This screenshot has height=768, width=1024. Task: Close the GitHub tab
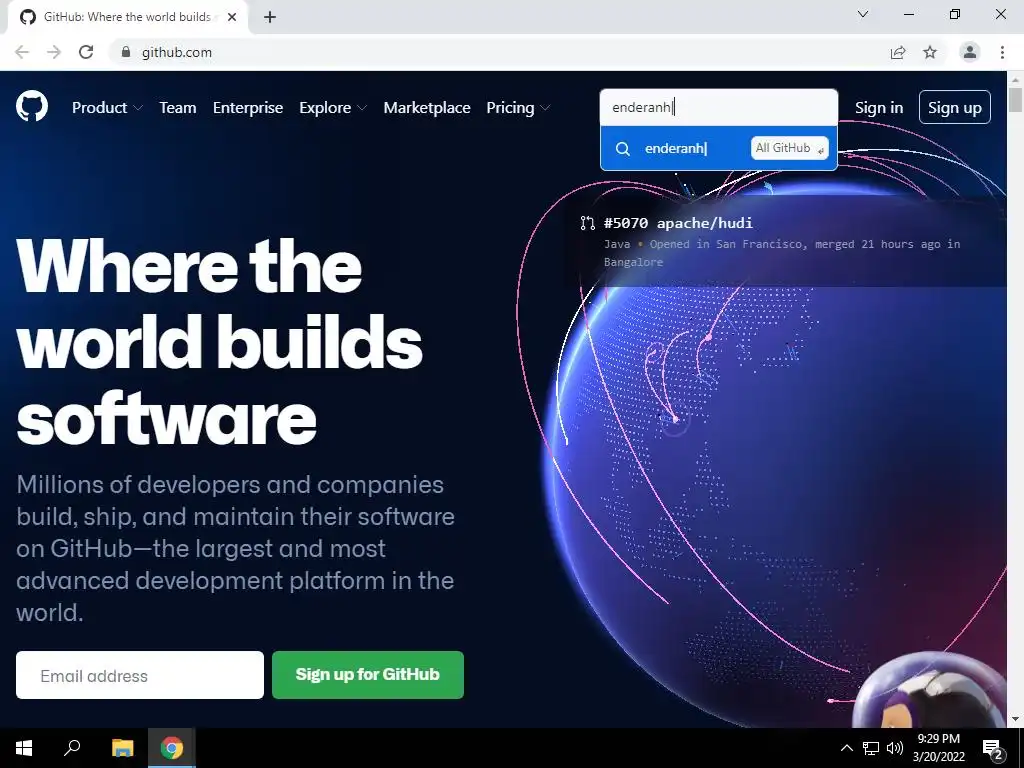tap(232, 17)
